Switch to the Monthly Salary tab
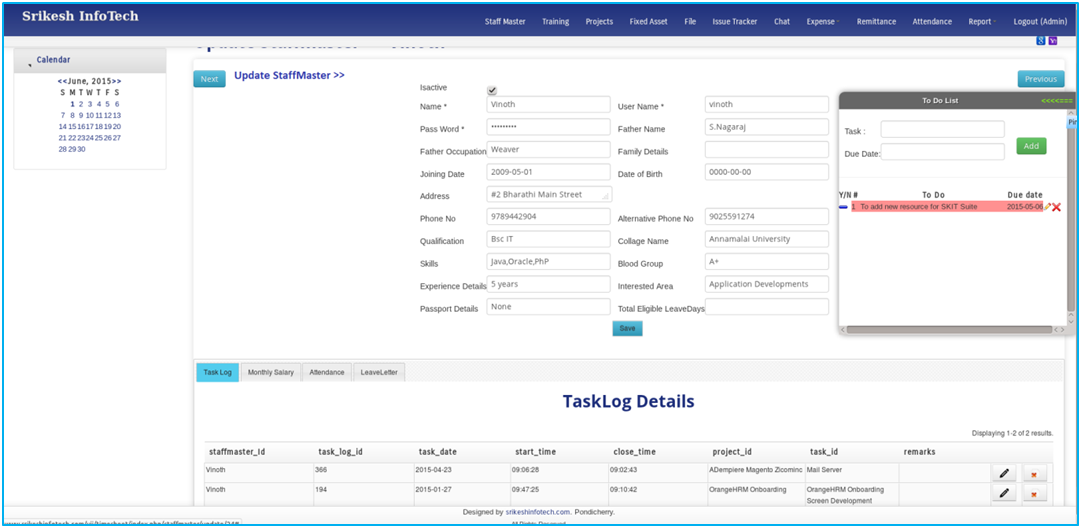1082x528 pixels. (271, 372)
